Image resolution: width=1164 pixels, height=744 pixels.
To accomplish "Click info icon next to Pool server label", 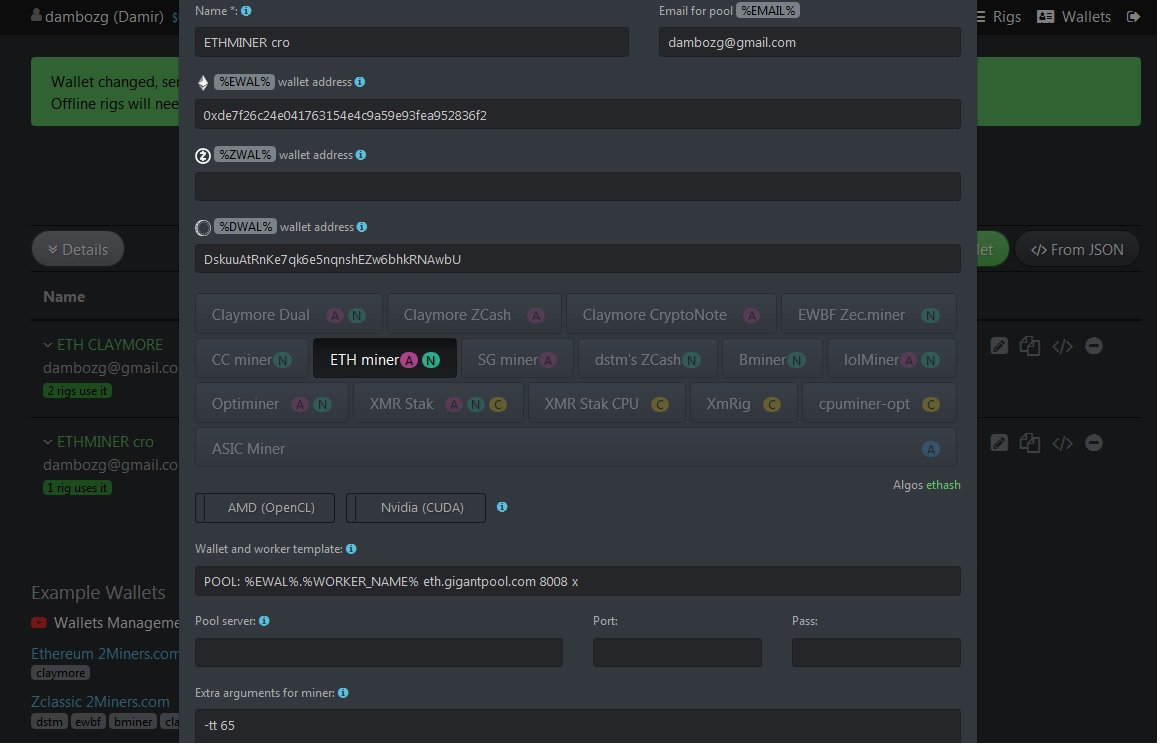I will point(264,621).
